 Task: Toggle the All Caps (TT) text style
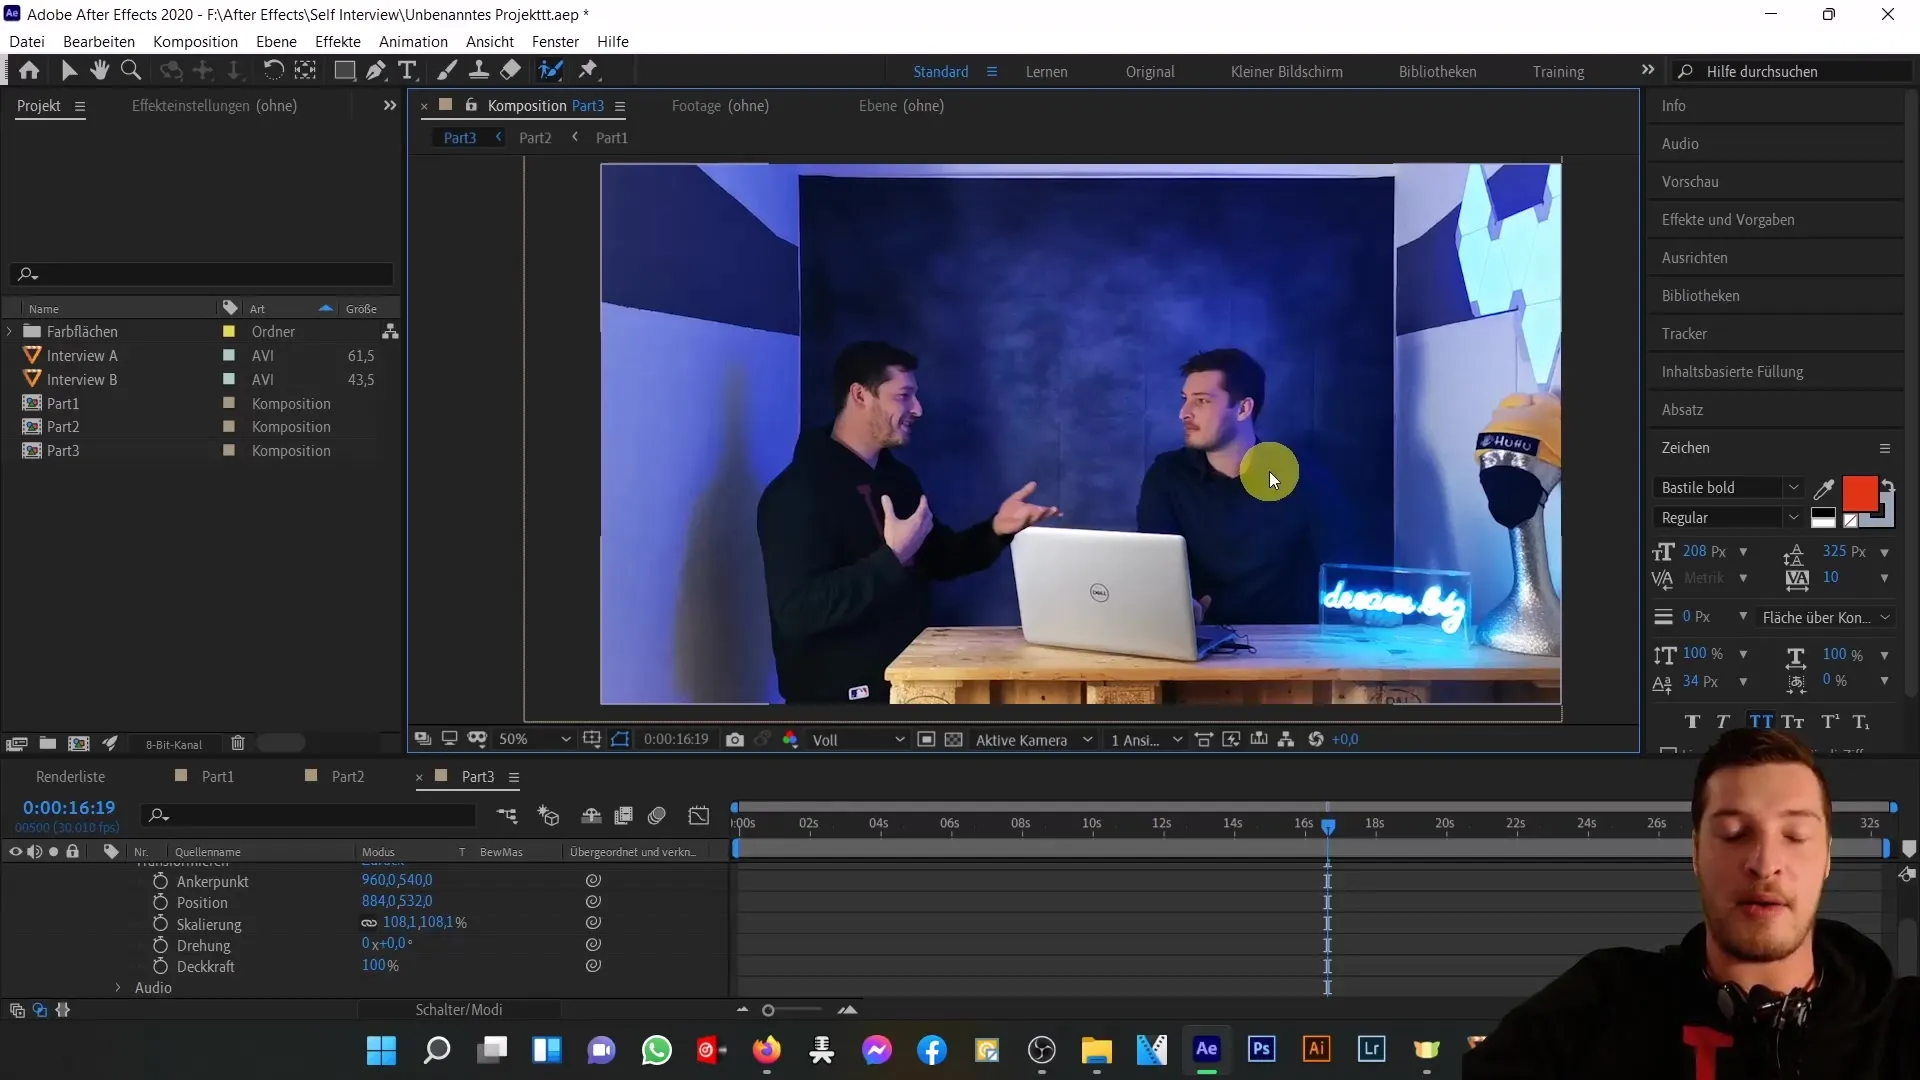click(x=1760, y=722)
